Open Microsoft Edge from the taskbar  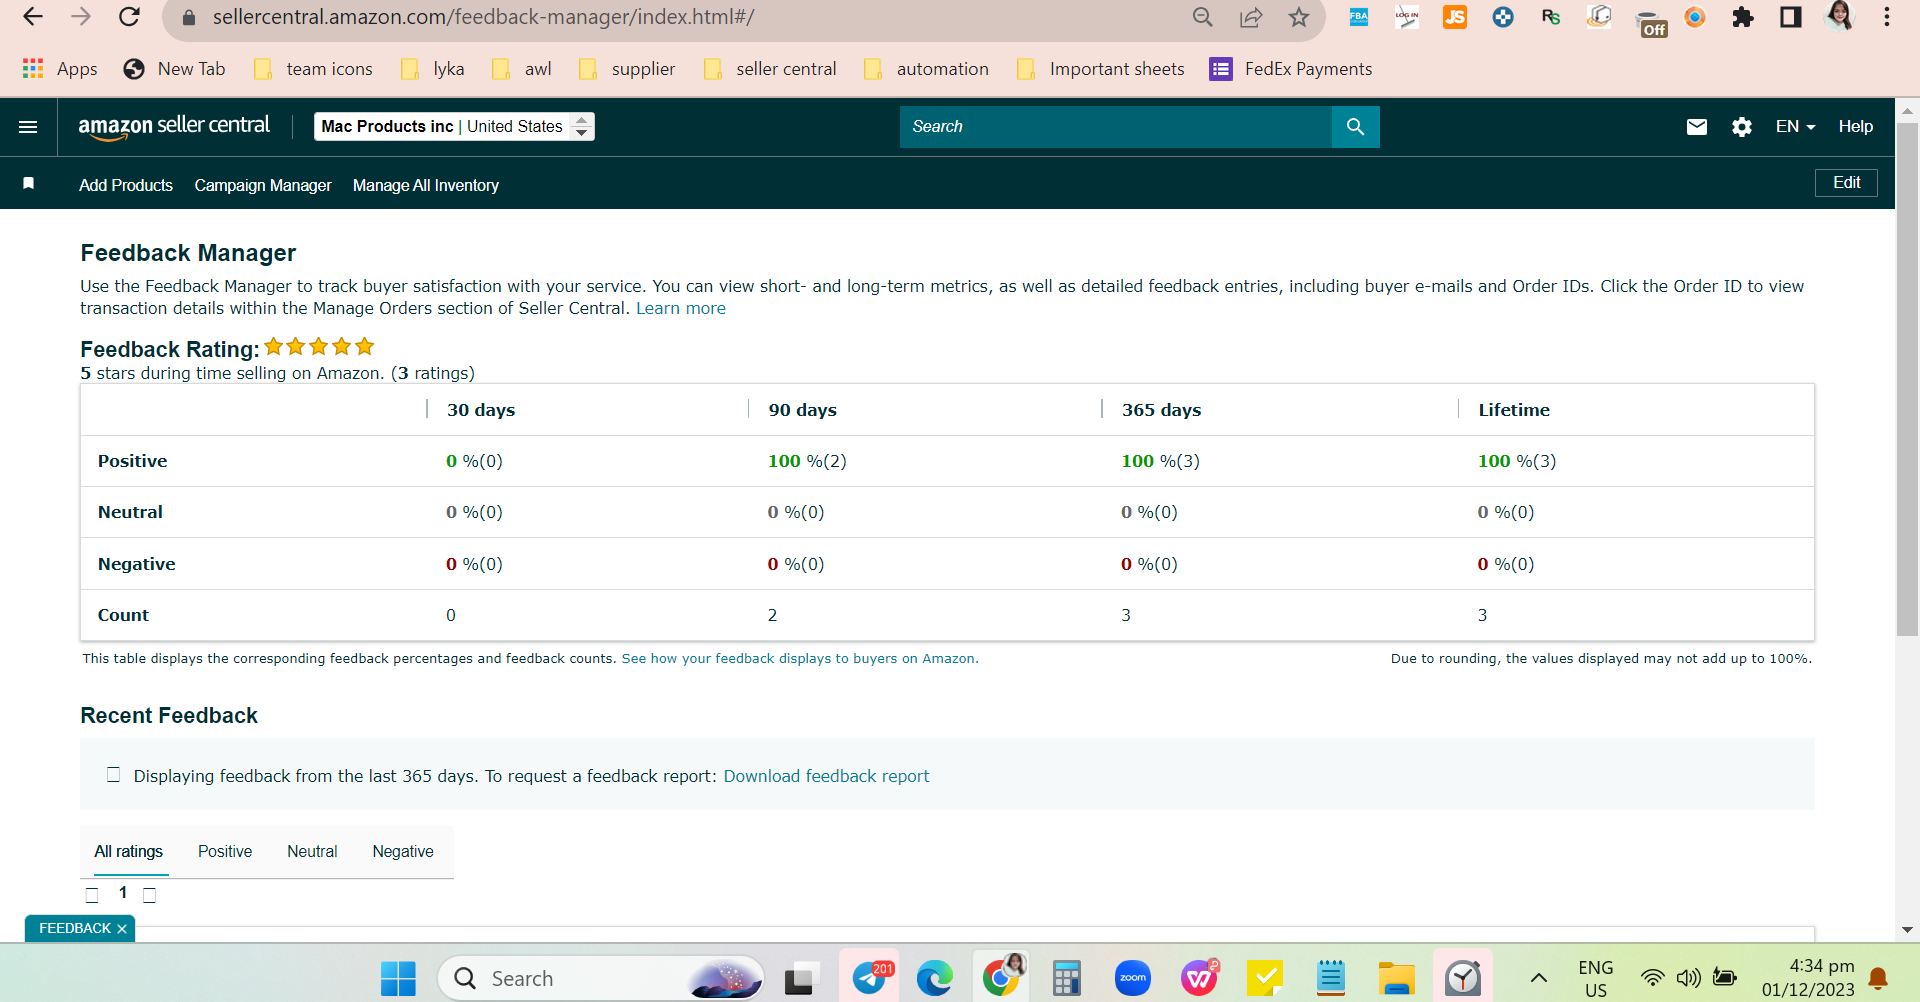click(935, 978)
